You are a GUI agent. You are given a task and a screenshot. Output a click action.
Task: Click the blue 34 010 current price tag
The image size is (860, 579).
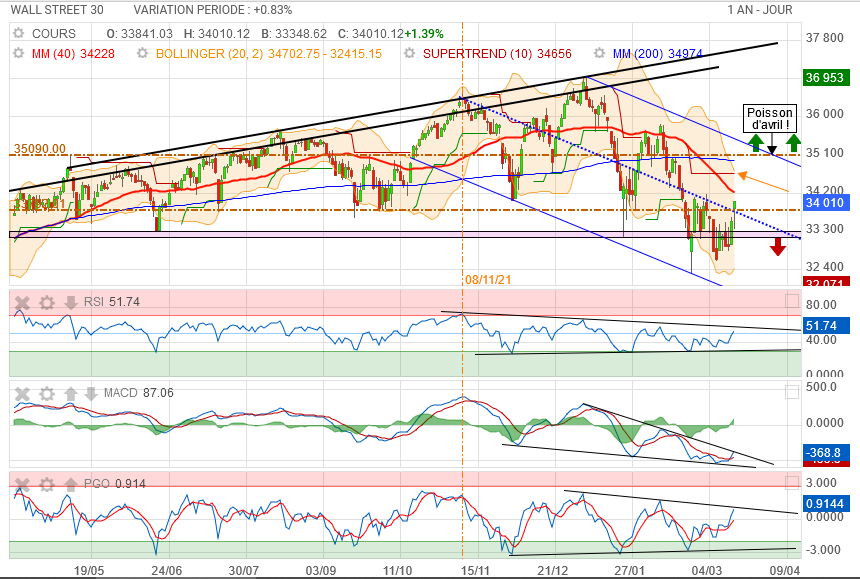point(825,203)
